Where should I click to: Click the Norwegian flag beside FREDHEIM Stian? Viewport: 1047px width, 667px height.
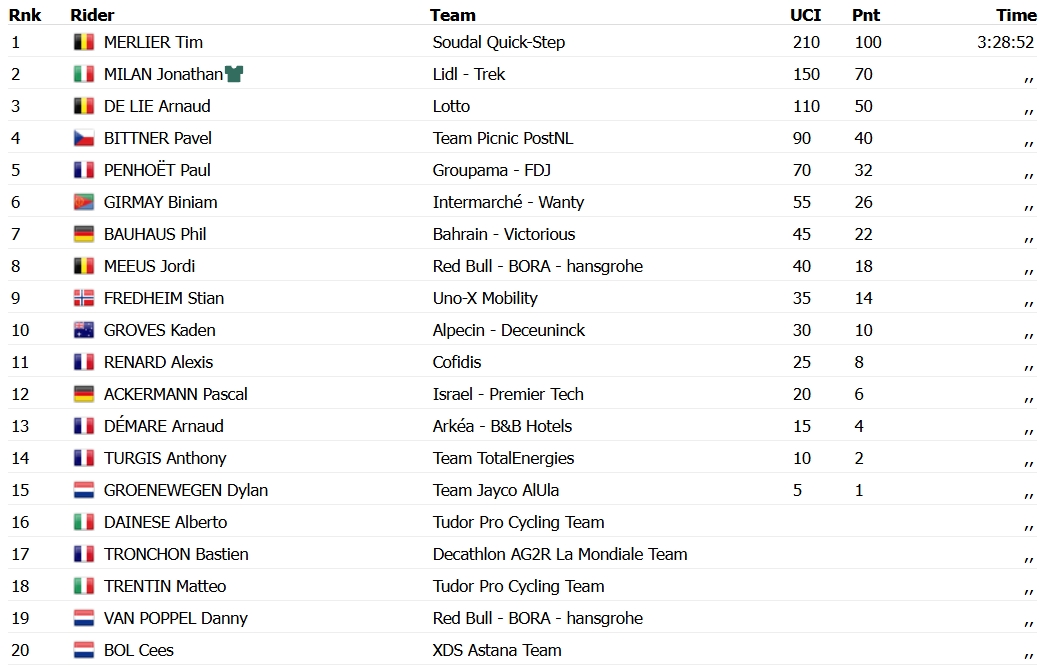[83, 298]
